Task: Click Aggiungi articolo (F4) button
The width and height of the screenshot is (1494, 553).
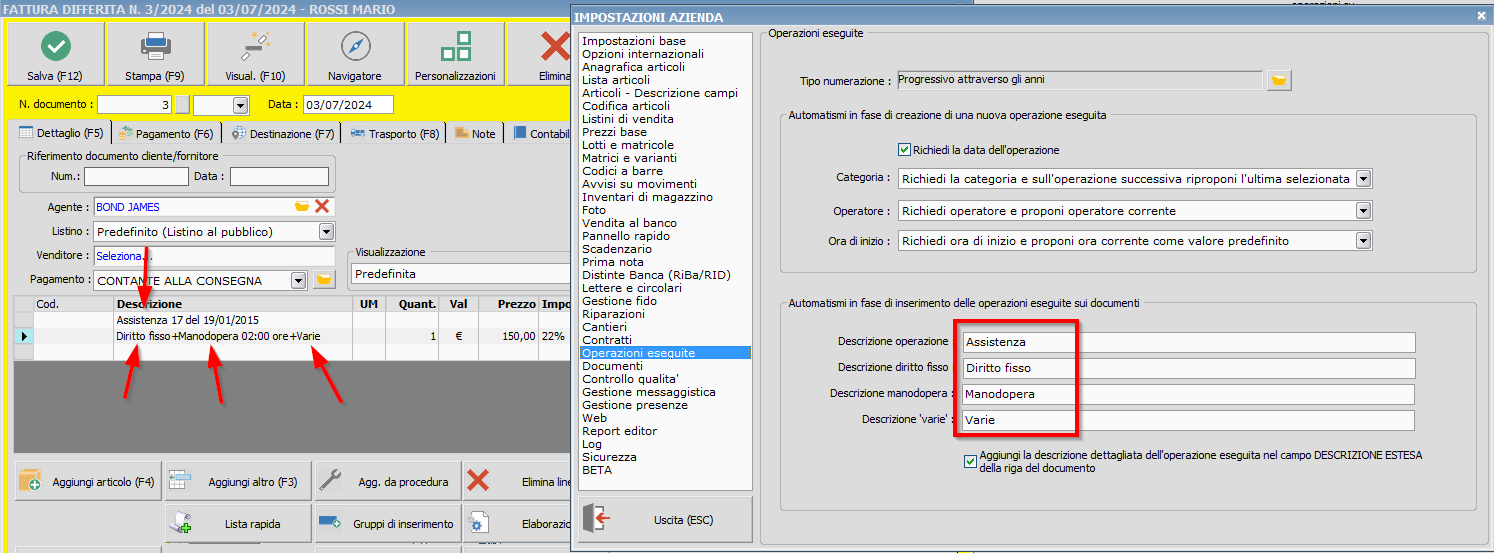Action: pyautogui.click(x=88, y=481)
